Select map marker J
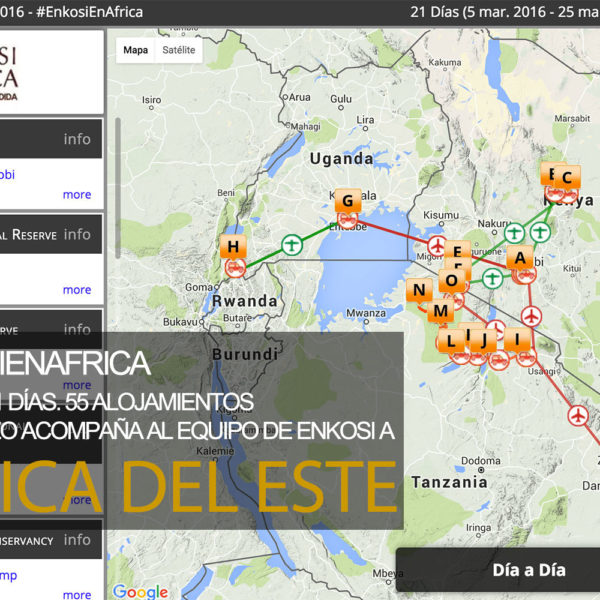Screen dimensions: 600x600 484,340
